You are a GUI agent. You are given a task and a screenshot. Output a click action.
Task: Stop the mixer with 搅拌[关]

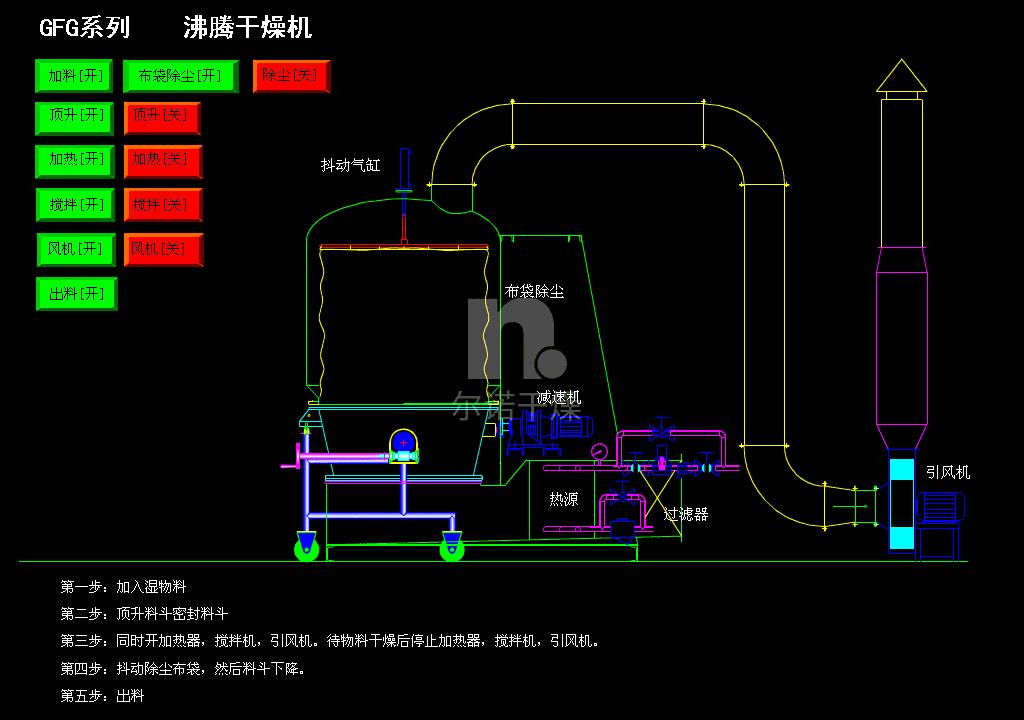click(x=163, y=205)
